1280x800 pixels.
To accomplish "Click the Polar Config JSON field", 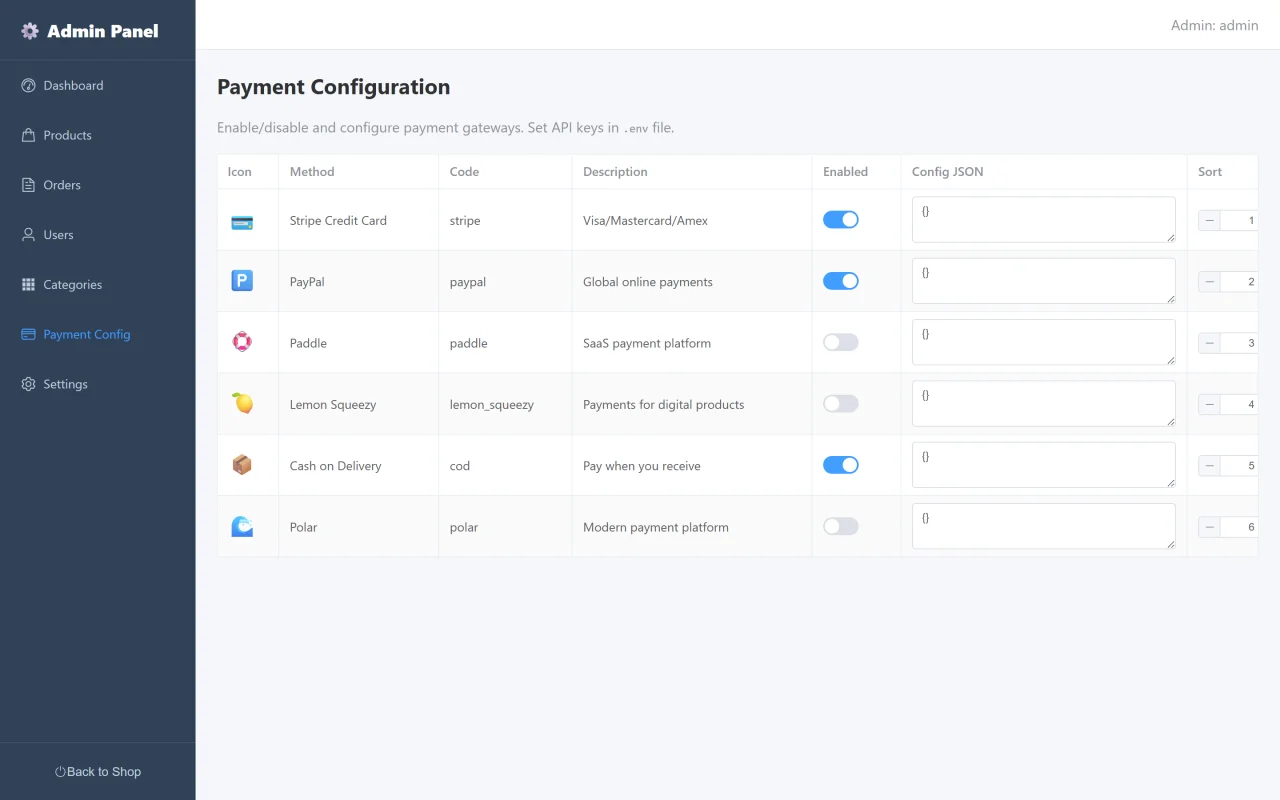I will click(1044, 526).
